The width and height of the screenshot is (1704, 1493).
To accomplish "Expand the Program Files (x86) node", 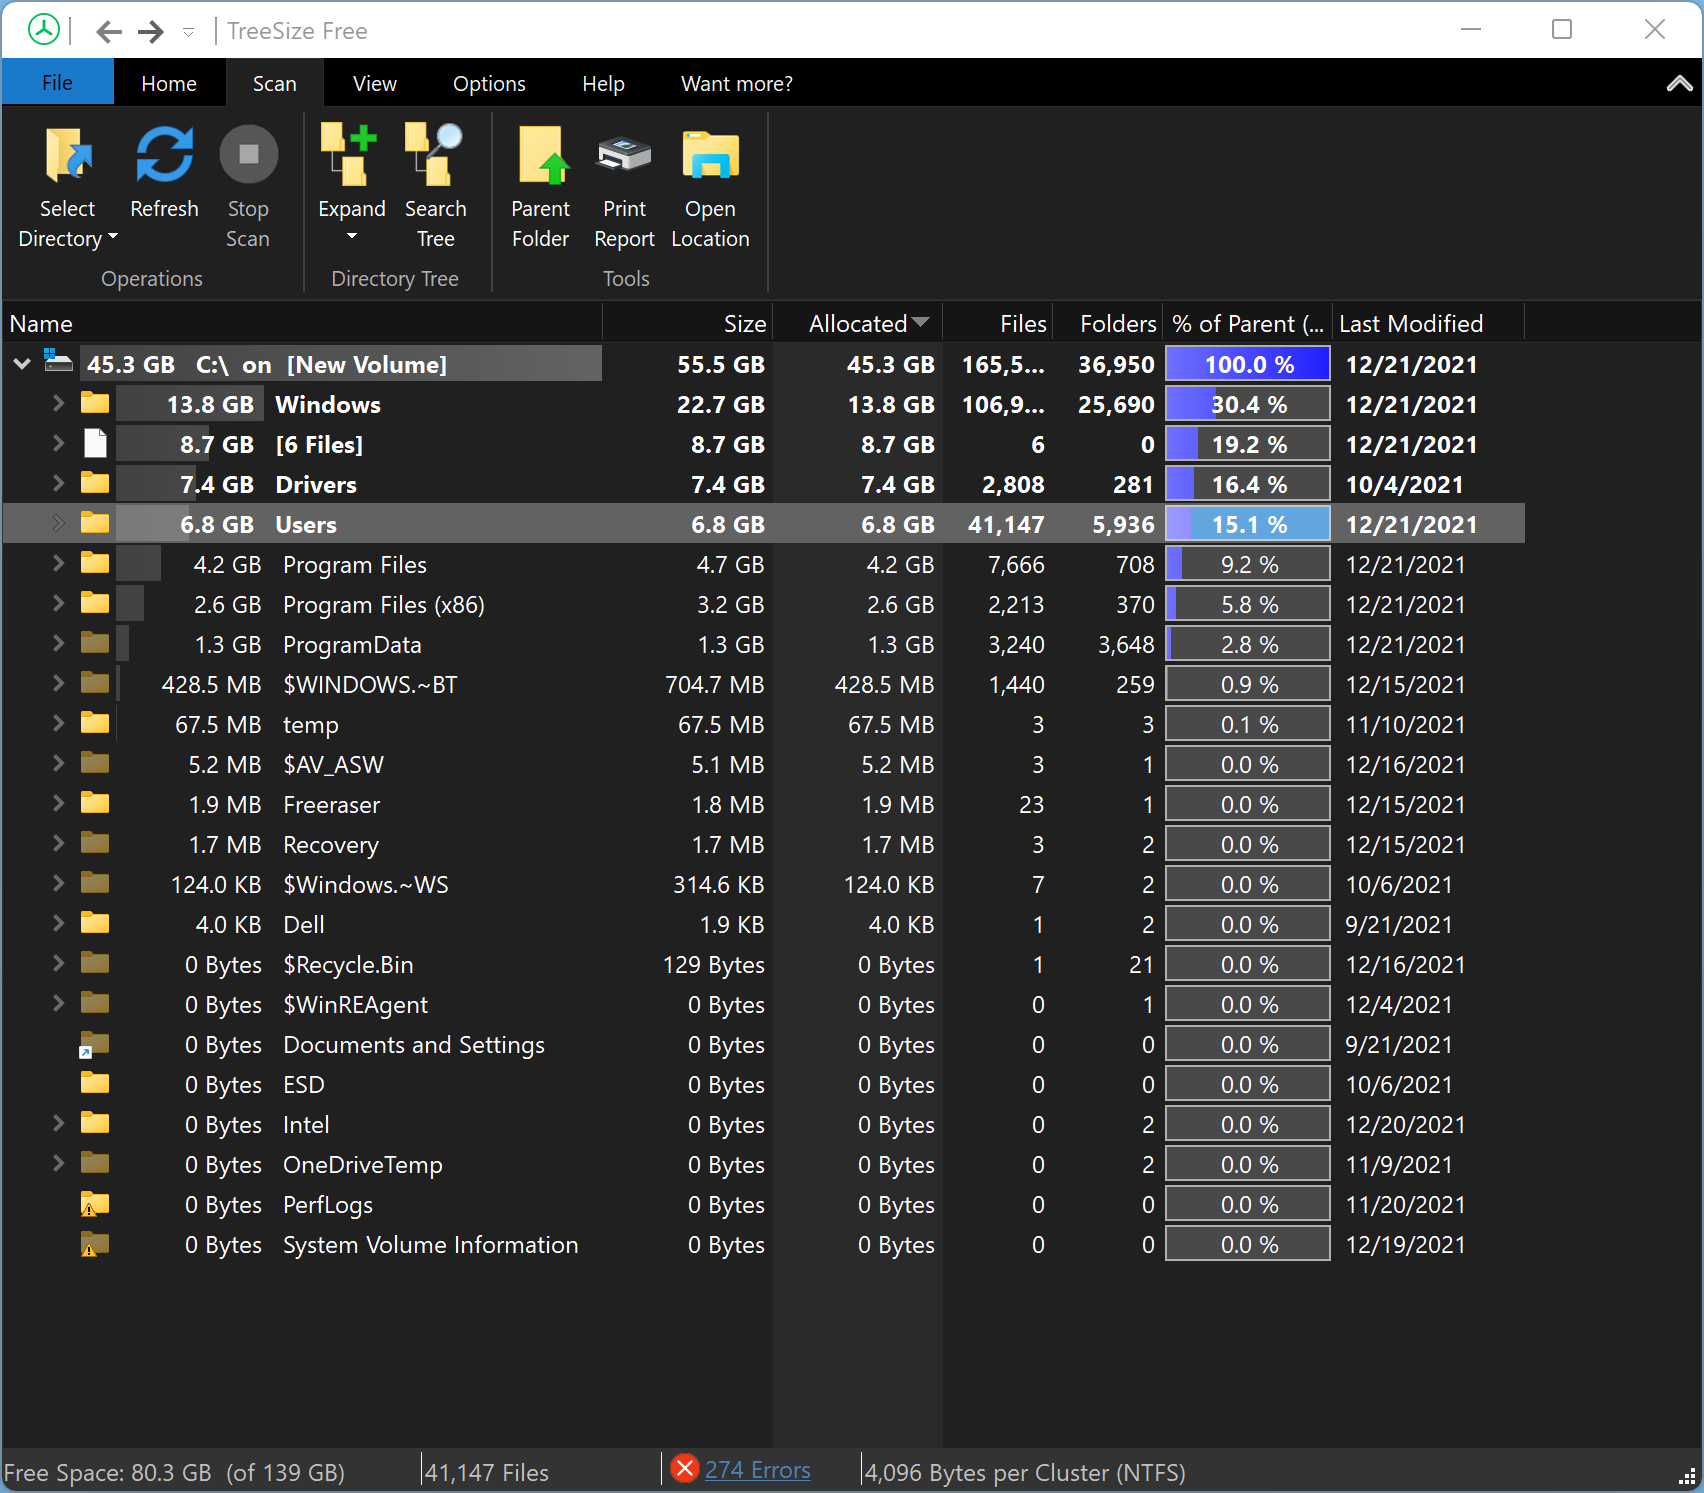I will coord(58,603).
